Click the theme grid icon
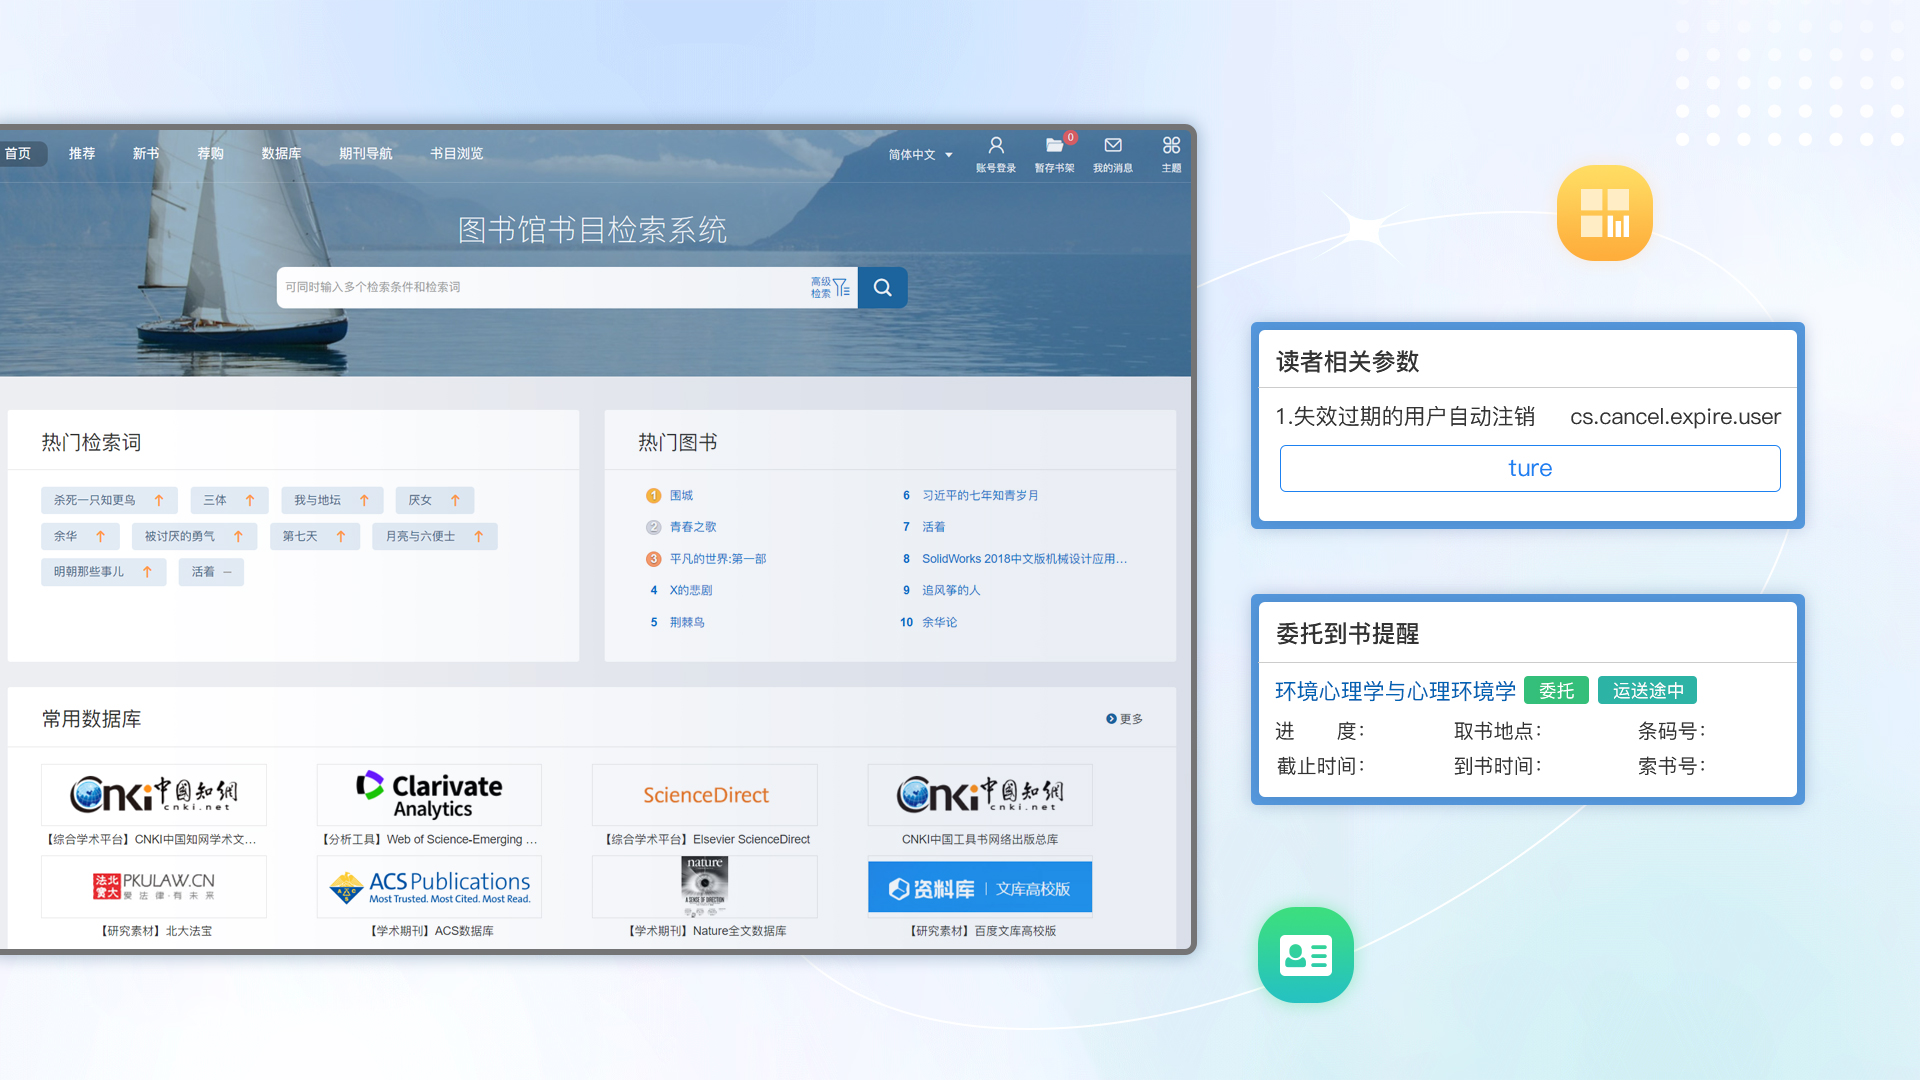Viewport: 1920px width, 1080px height. [x=1171, y=146]
